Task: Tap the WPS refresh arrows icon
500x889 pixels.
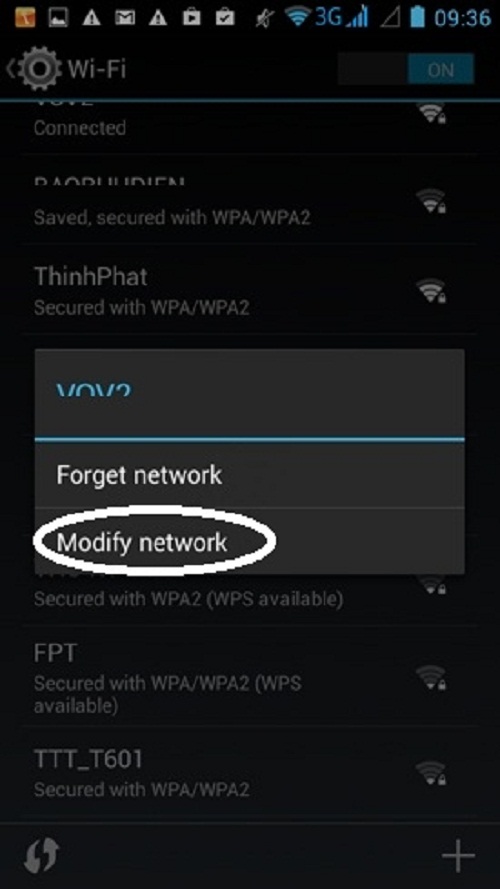Action: coord(42,856)
